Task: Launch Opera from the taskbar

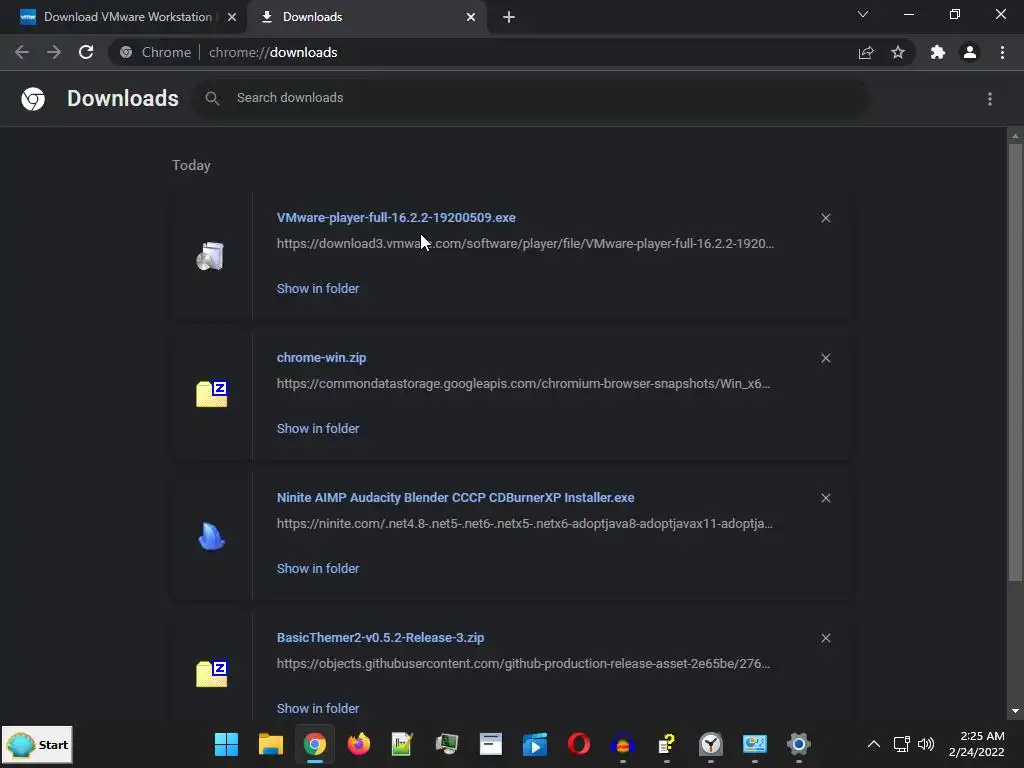Action: [579, 744]
